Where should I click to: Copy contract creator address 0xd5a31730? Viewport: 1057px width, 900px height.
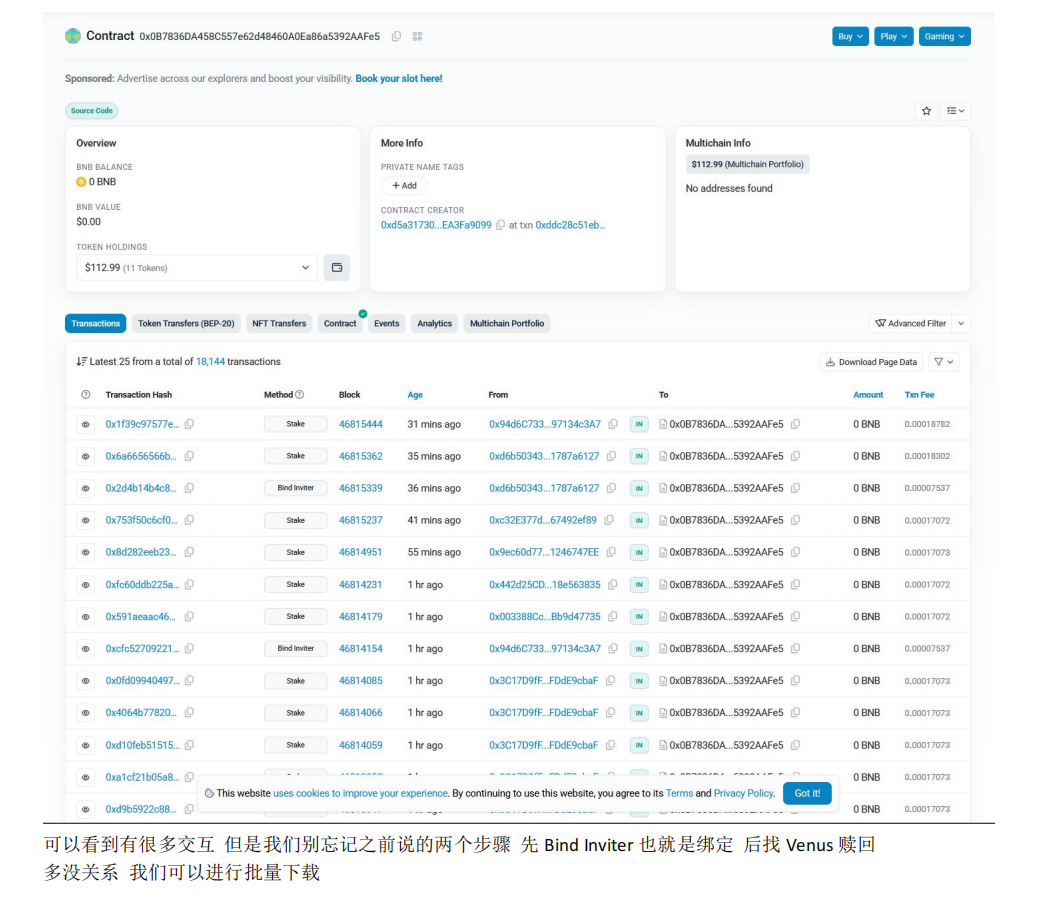coord(500,225)
